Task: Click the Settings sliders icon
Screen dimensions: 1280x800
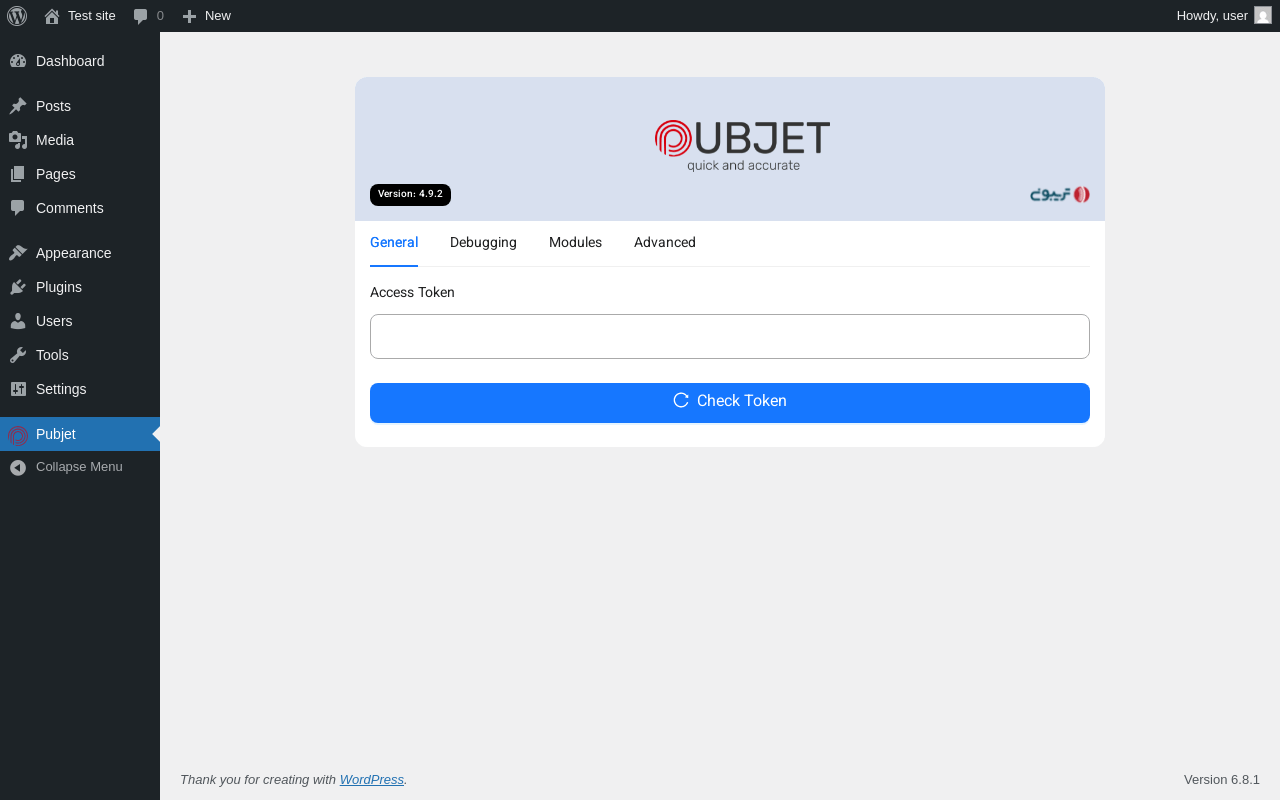Action: coord(18,389)
